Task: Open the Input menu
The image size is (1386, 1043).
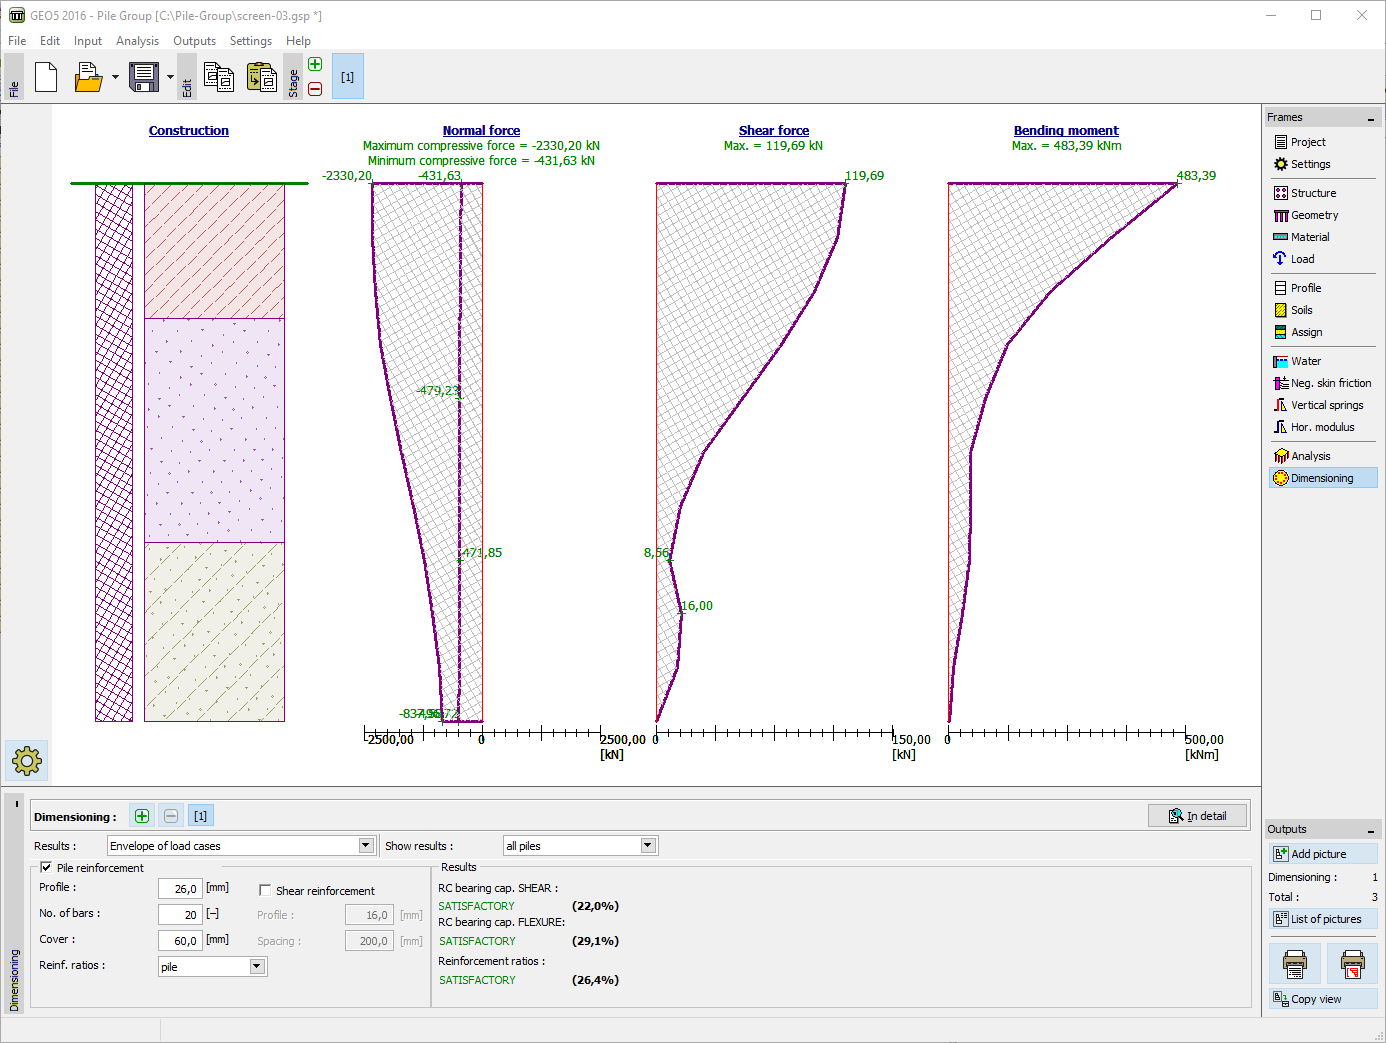Action: click(x=87, y=40)
